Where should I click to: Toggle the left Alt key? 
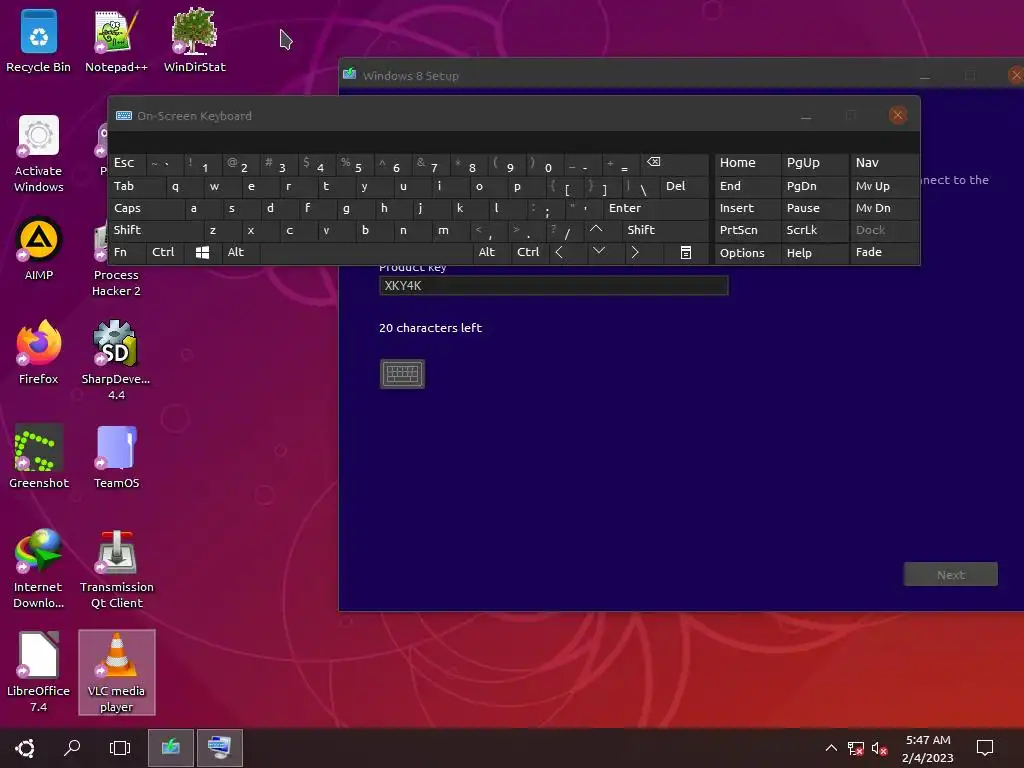click(240, 253)
